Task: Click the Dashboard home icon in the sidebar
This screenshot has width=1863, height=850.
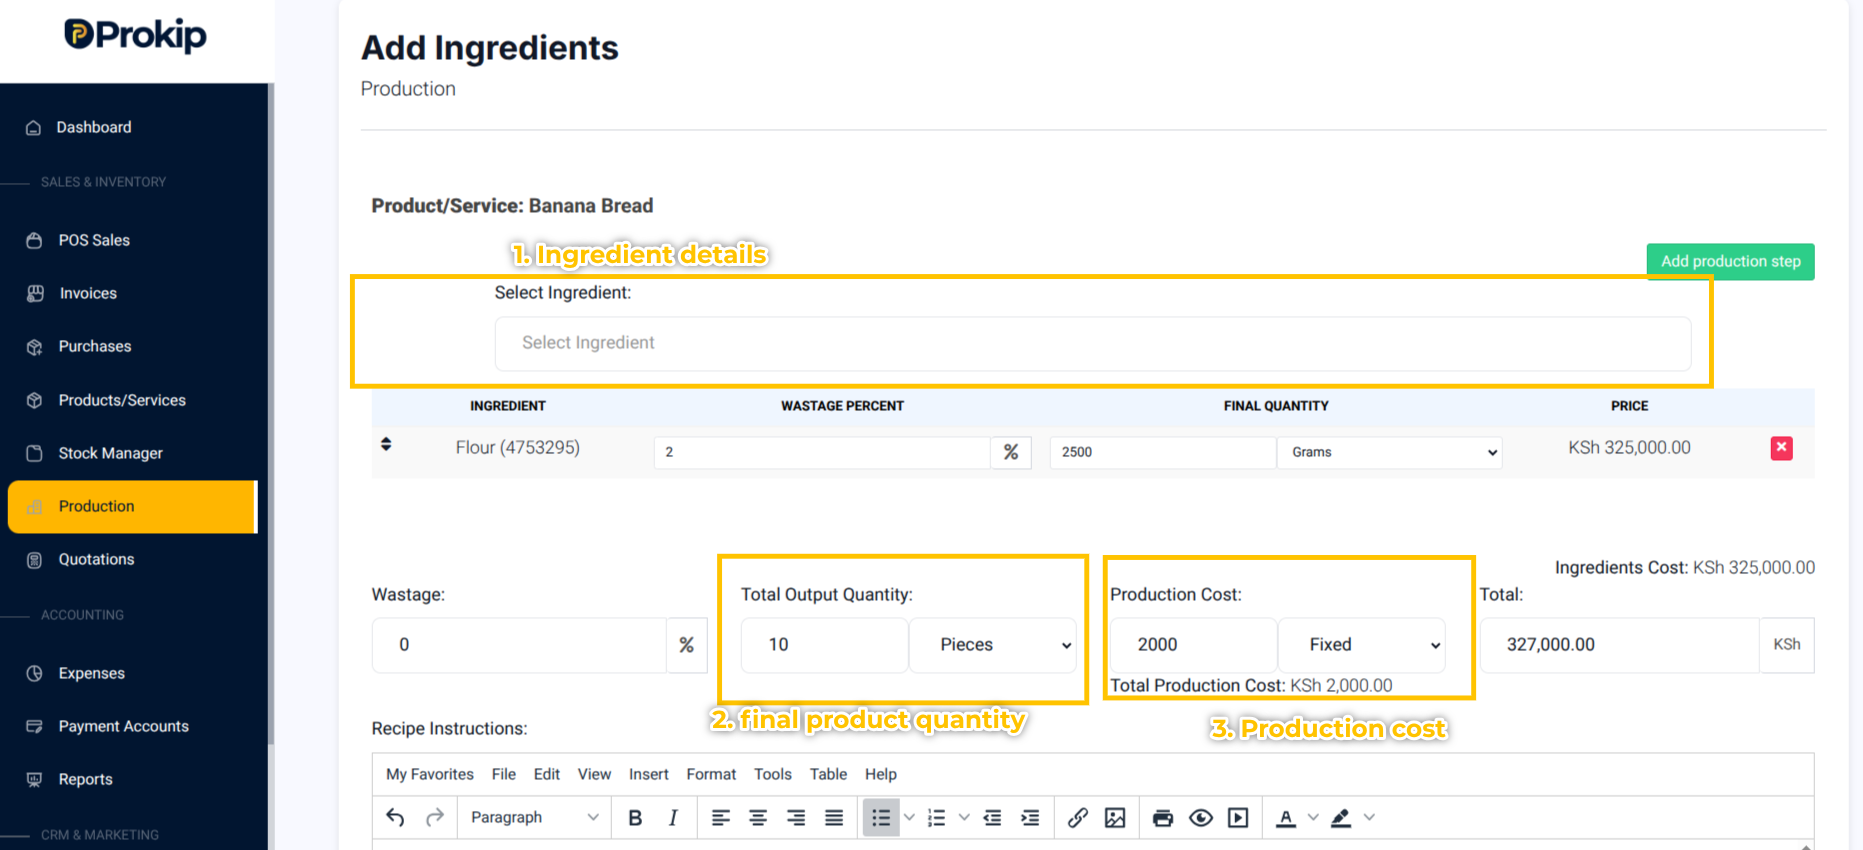Action: [x=34, y=128]
